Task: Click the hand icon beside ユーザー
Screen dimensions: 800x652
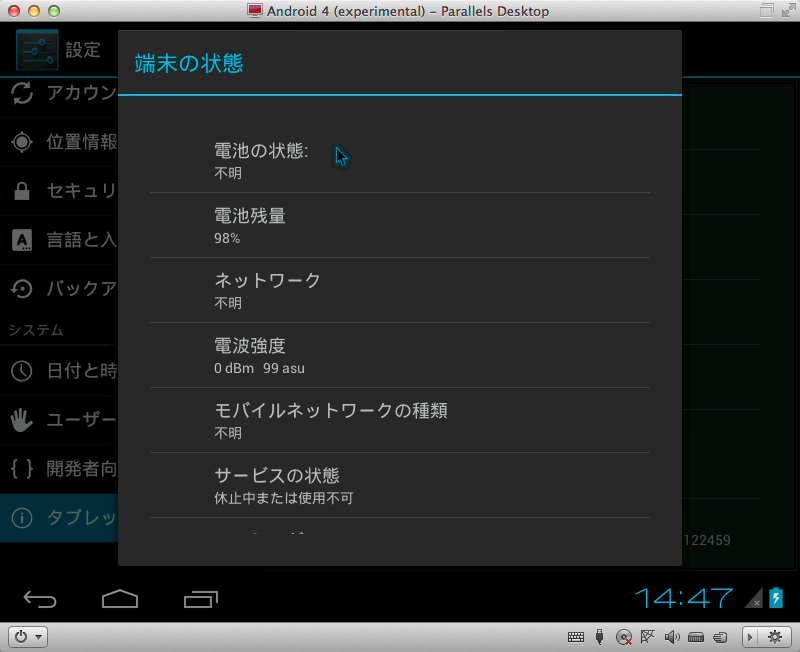Action: tap(22, 420)
